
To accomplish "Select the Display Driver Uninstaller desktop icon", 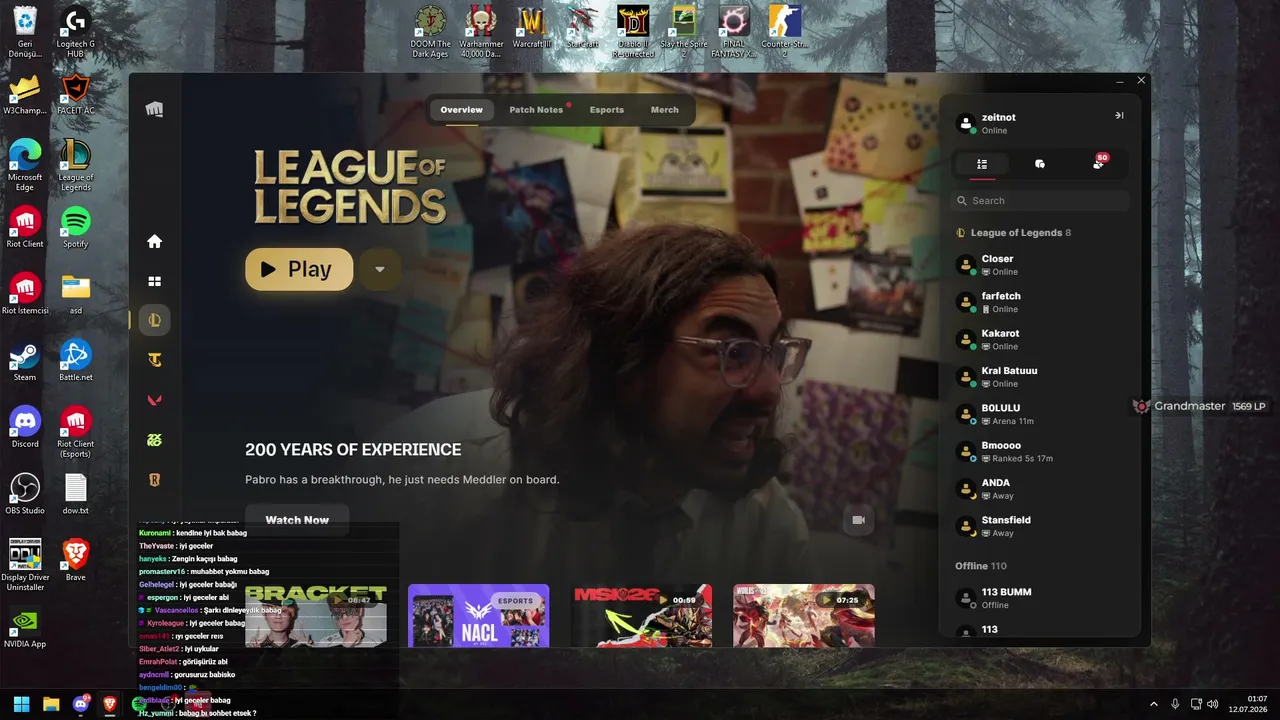I will tap(25, 566).
